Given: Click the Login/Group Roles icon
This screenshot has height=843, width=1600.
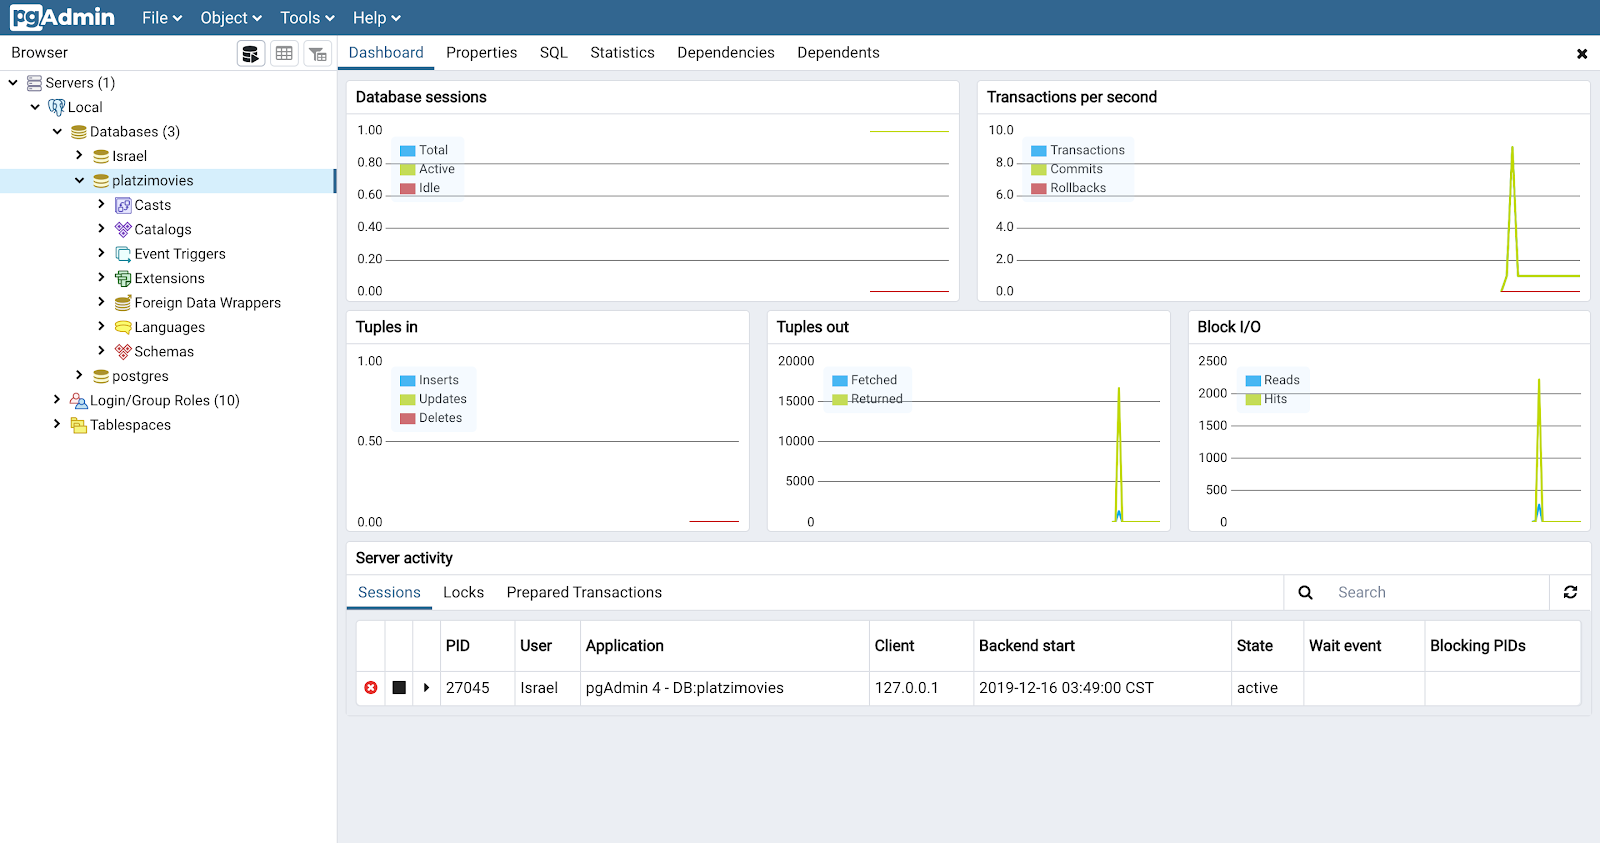Looking at the screenshot, I should point(79,401).
